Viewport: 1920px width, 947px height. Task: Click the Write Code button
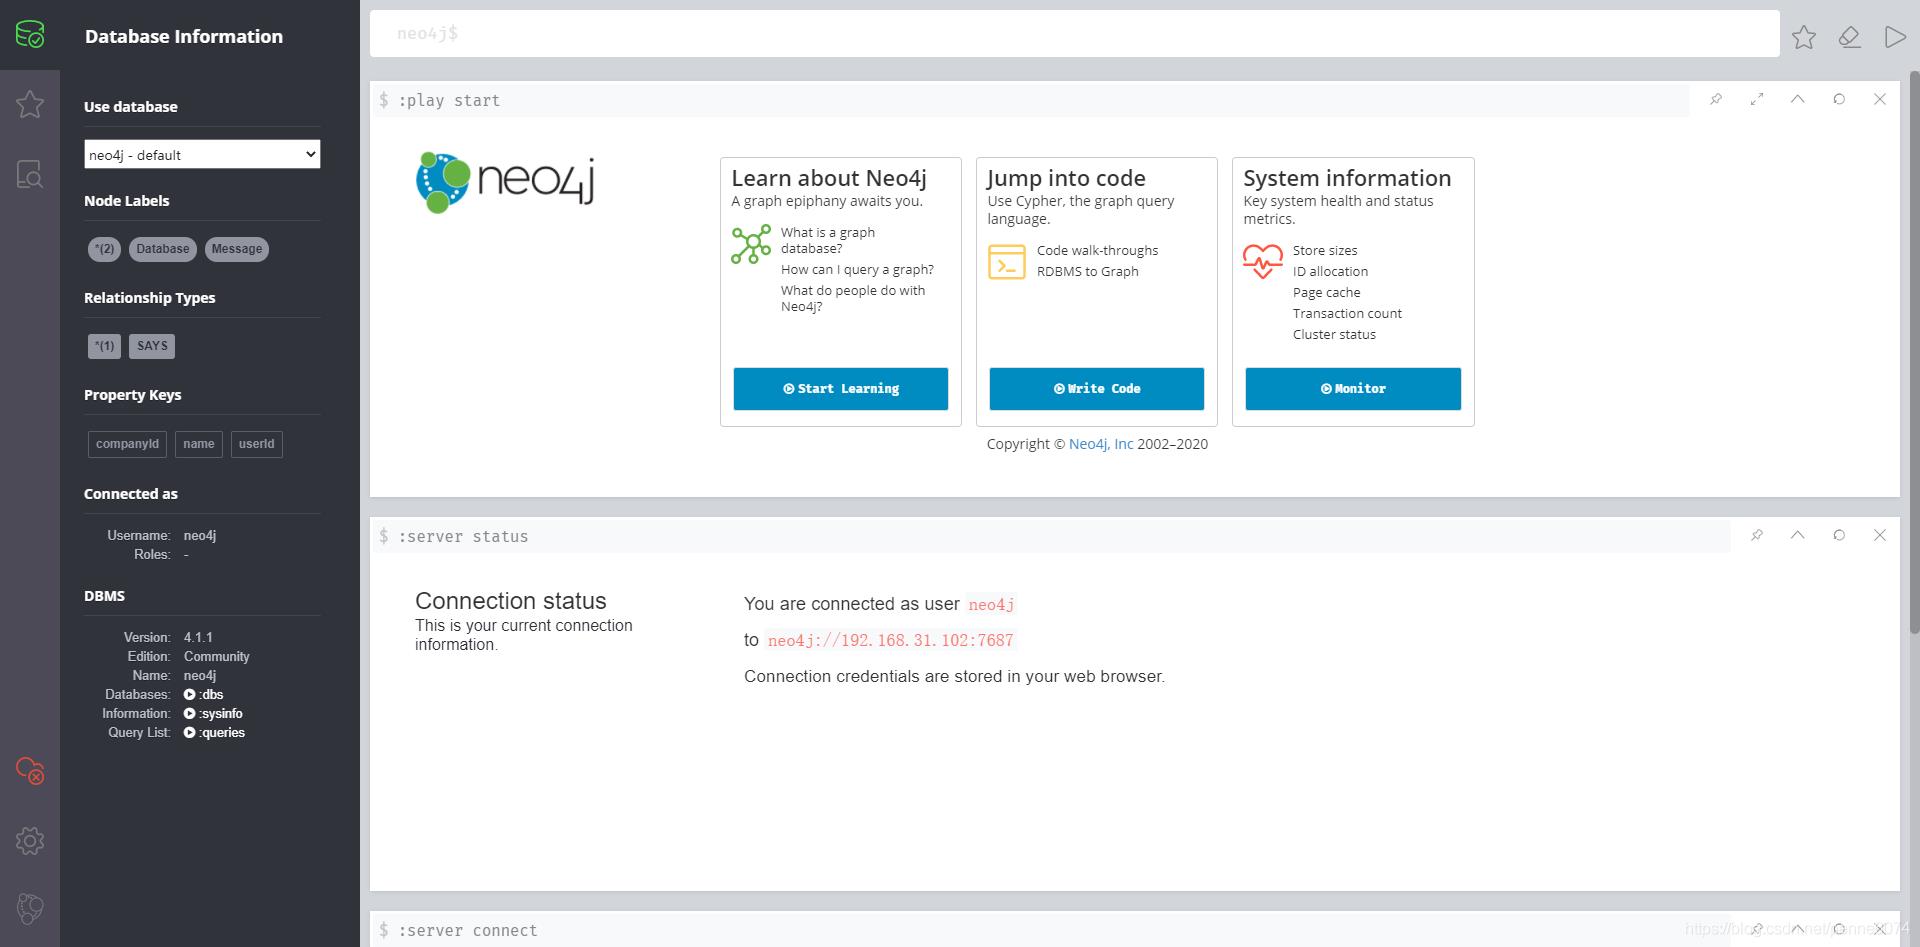pos(1097,389)
